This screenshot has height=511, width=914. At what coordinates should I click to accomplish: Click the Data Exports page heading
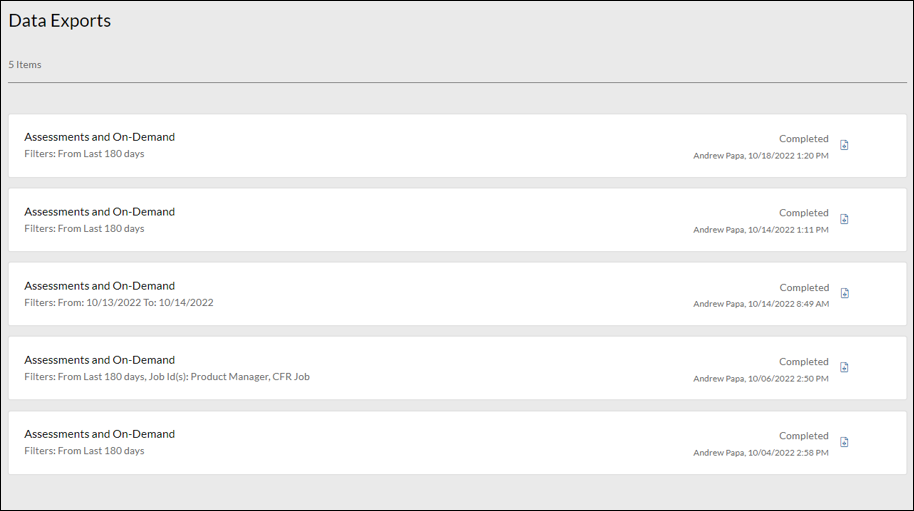pyautogui.click(x=60, y=21)
